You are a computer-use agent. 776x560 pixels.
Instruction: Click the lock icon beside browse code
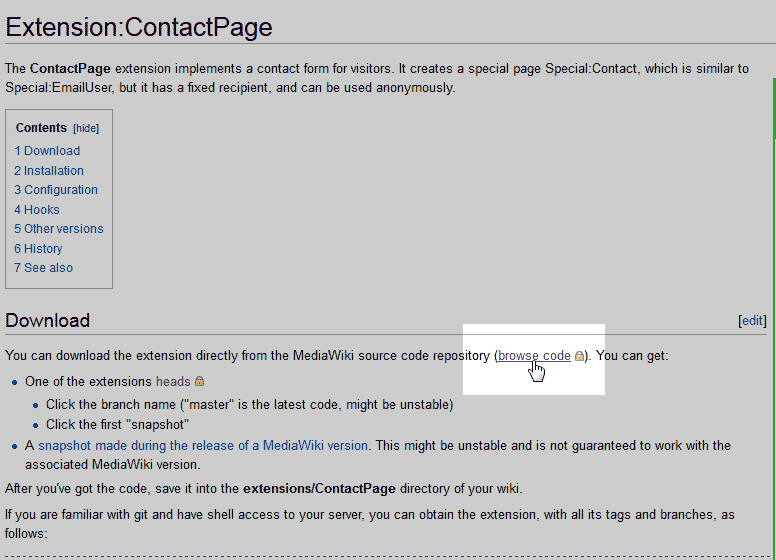[x=579, y=356]
